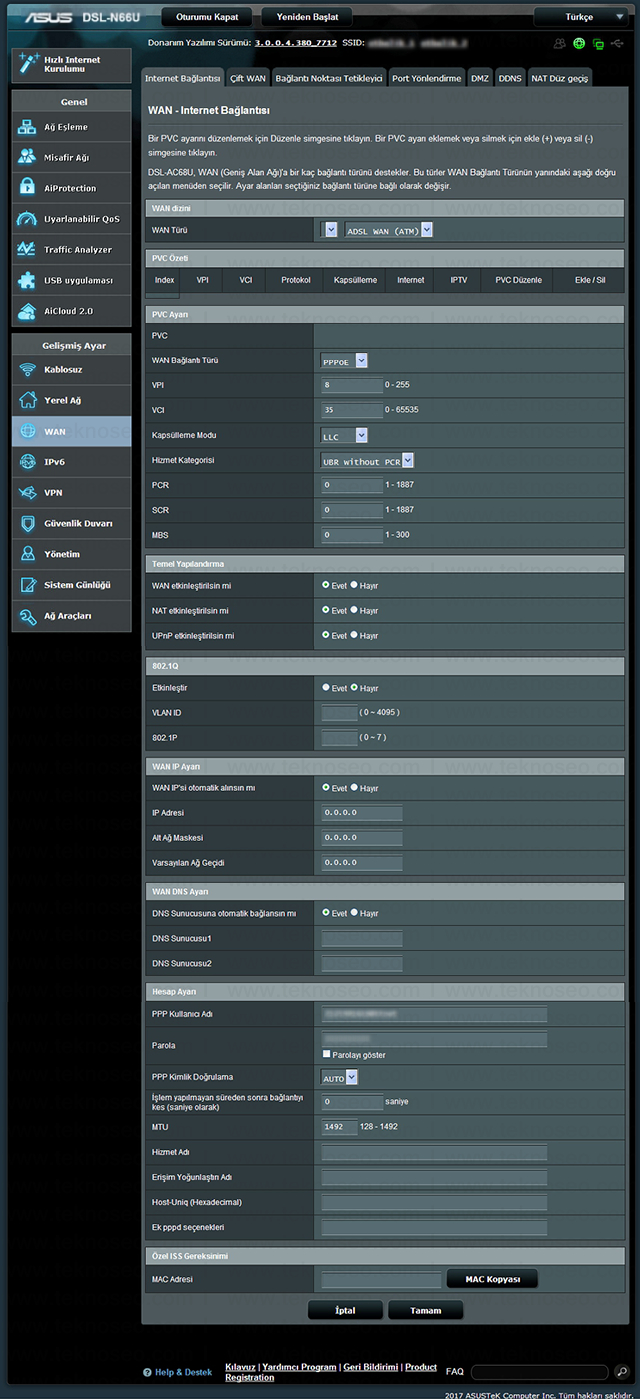This screenshot has height=1399, width=640.
Task: Switch to NAT Düz geçiş tab
Action: coord(560,77)
